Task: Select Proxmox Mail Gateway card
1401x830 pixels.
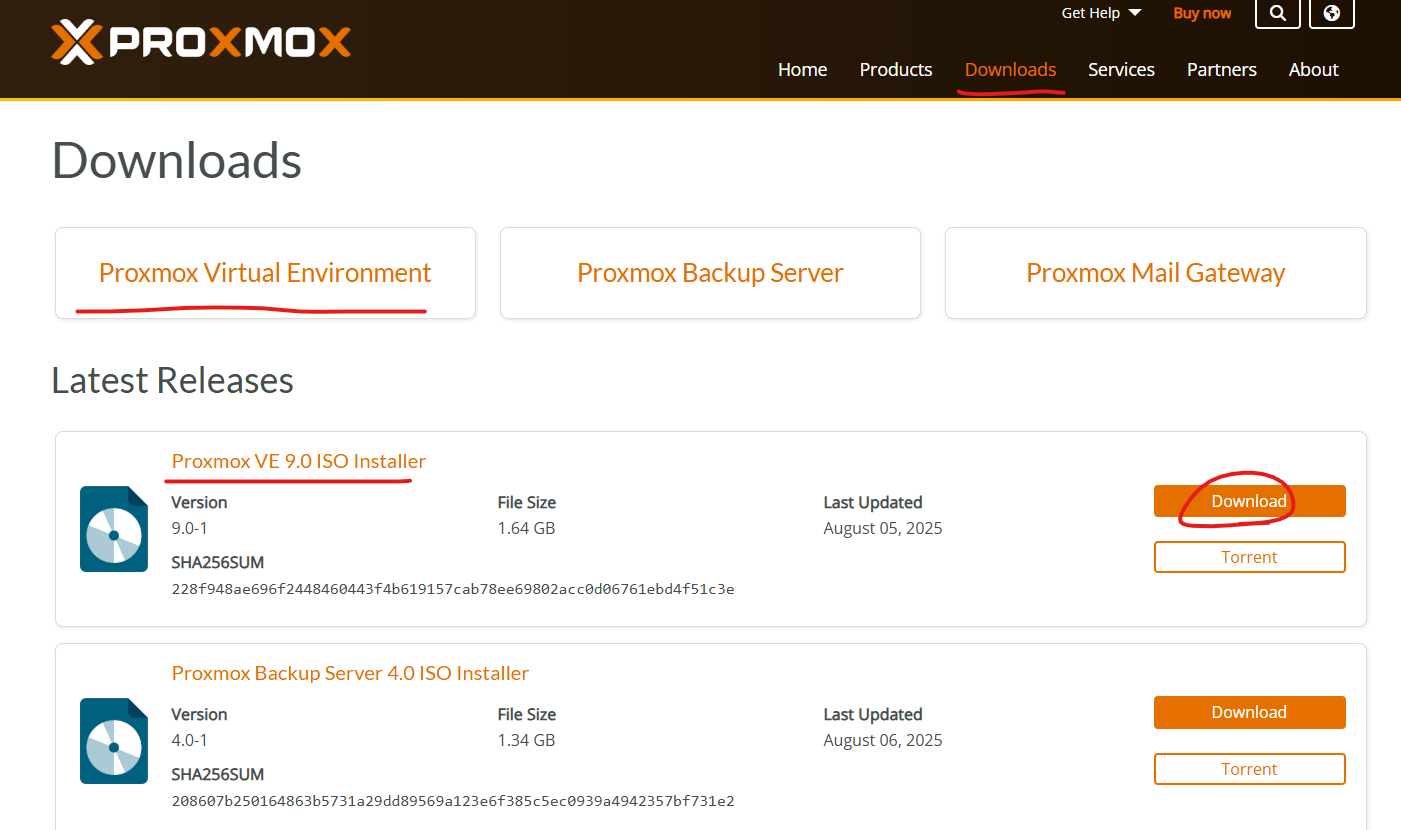Action: tap(1155, 273)
